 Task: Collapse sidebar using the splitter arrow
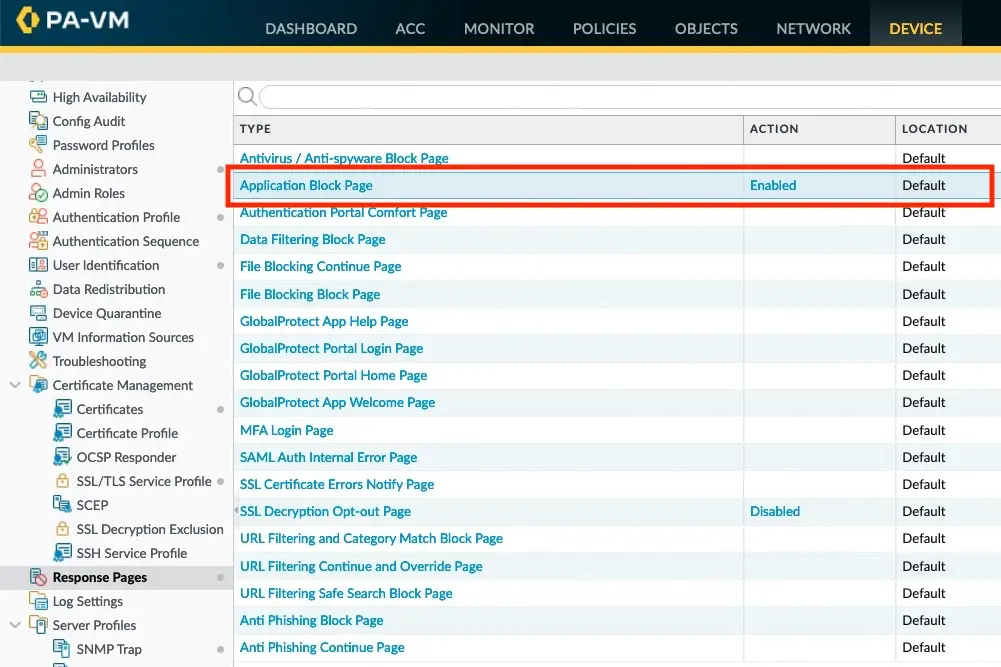coord(236,510)
